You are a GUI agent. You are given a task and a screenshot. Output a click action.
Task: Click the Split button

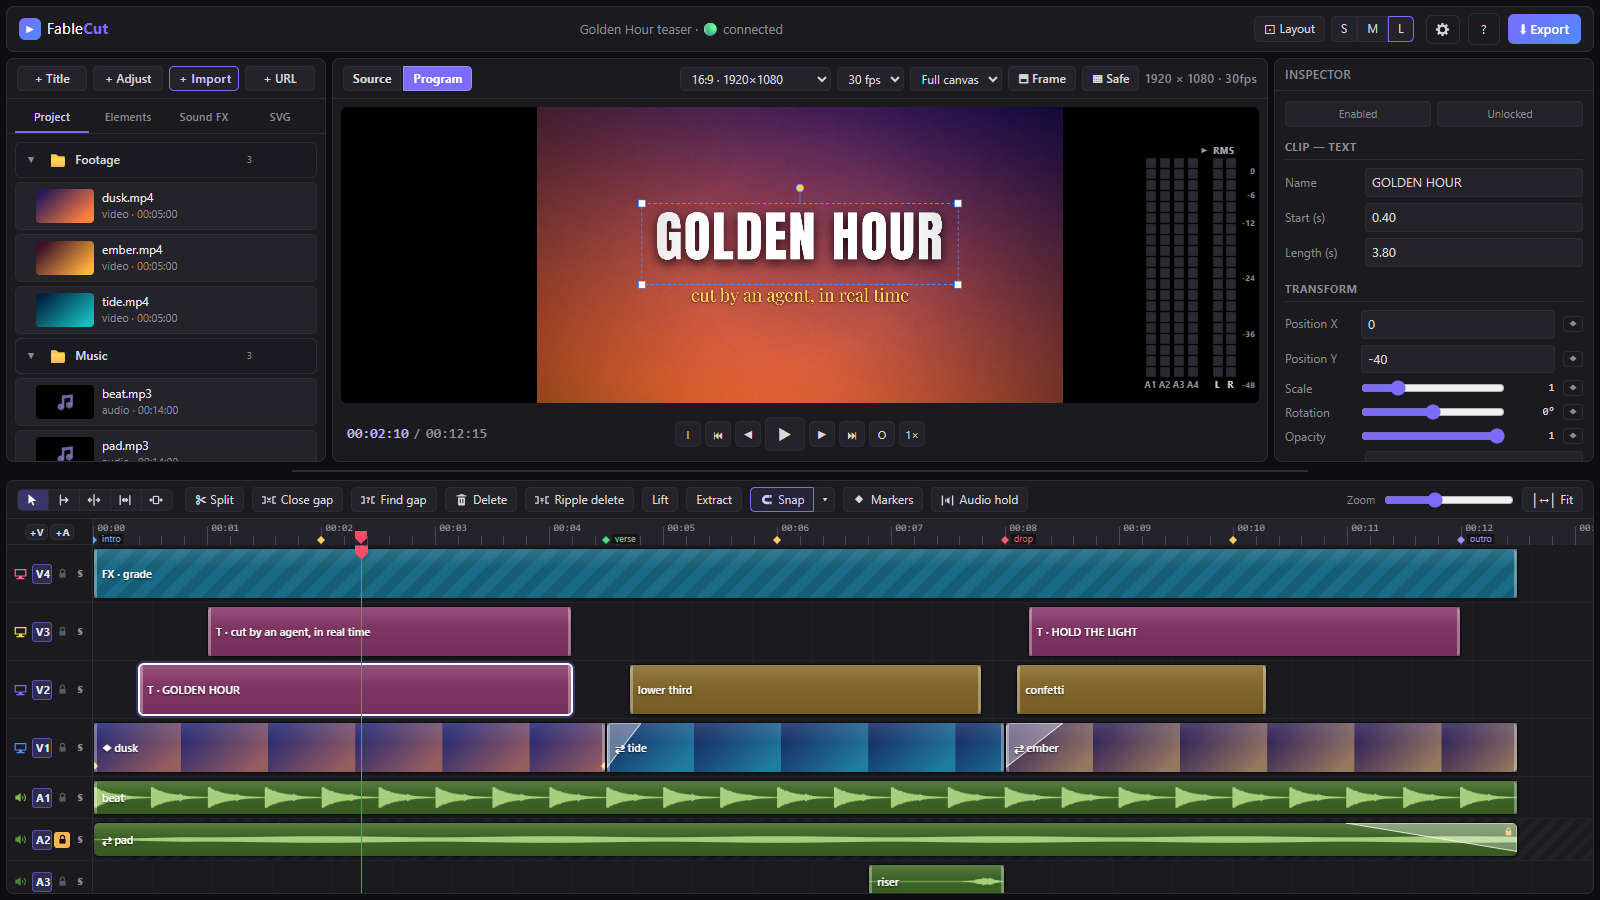click(214, 500)
